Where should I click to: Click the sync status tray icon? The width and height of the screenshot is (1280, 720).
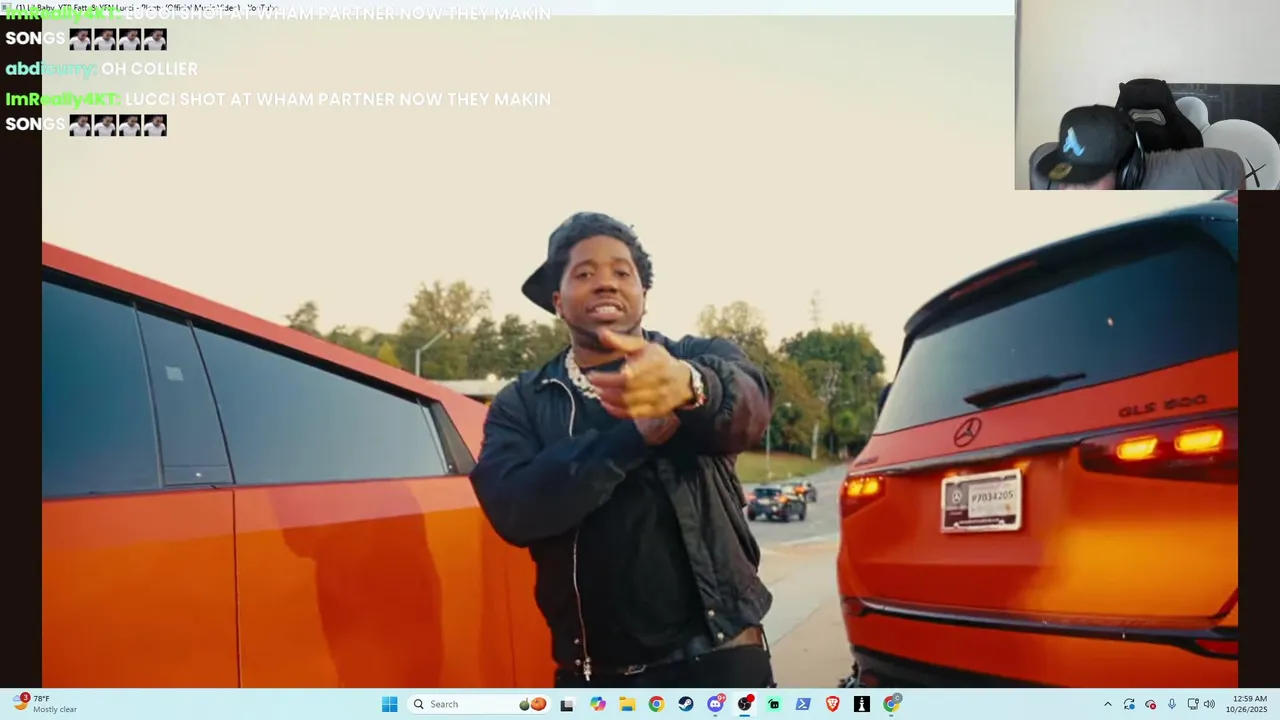(x=1129, y=704)
